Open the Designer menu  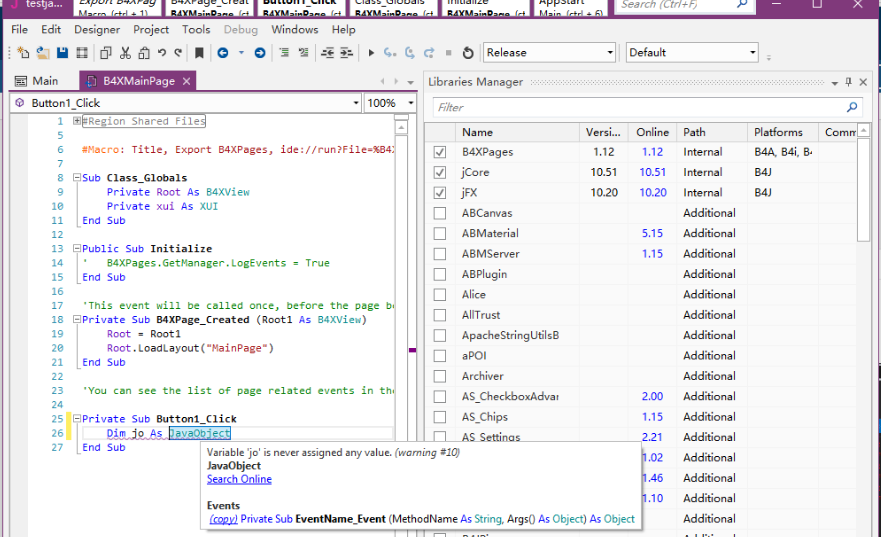pyautogui.click(x=97, y=30)
